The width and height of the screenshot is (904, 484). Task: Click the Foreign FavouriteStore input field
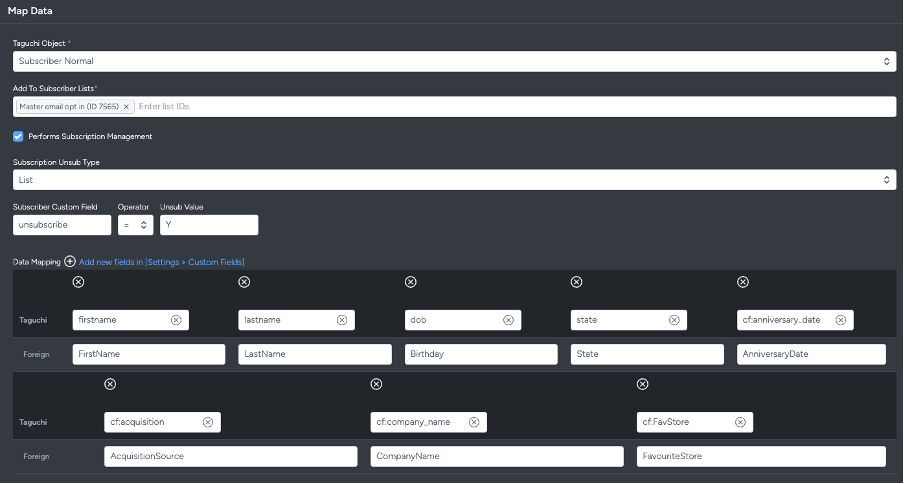(760, 456)
